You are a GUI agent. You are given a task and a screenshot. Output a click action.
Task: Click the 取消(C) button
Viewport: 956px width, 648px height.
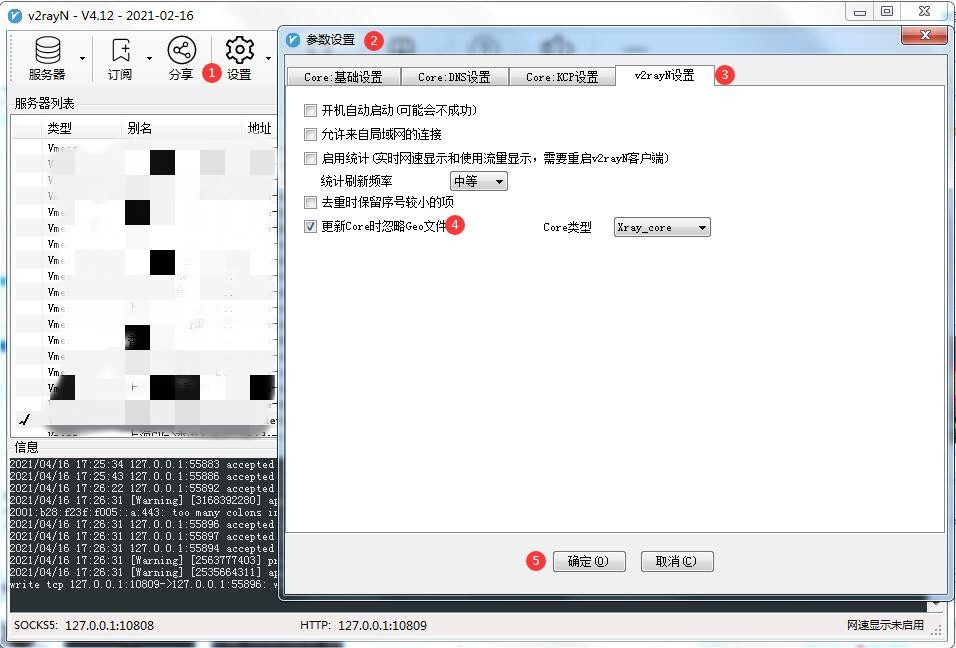point(677,561)
